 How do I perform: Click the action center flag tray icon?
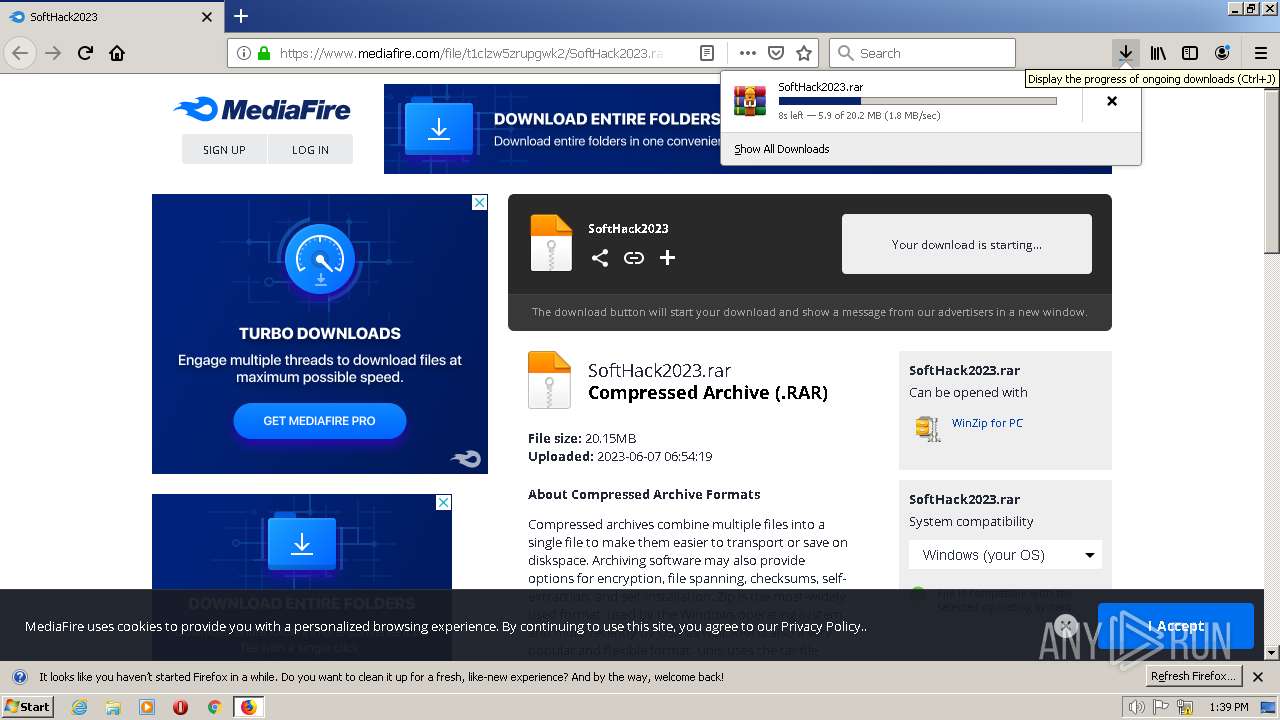pos(1162,707)
